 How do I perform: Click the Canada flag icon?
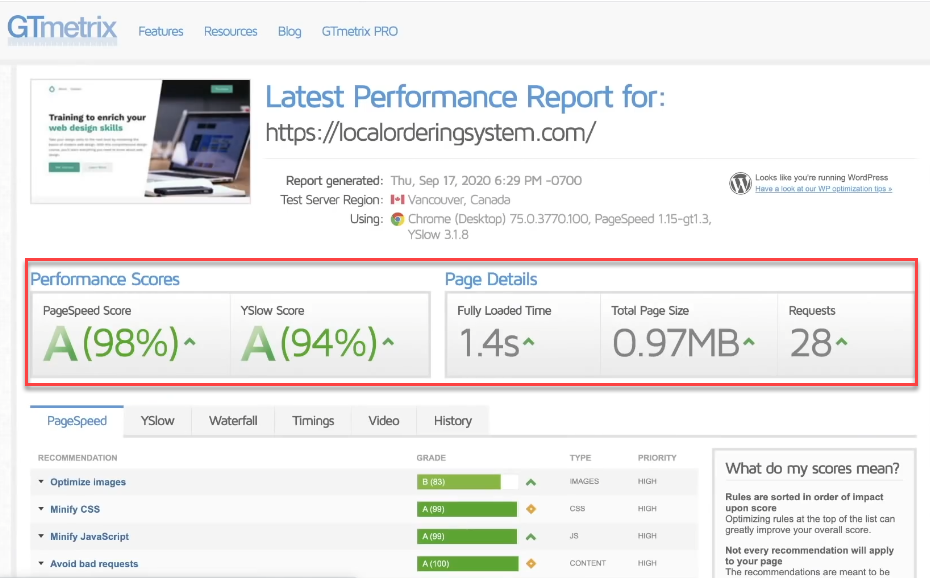coord(397,200)
